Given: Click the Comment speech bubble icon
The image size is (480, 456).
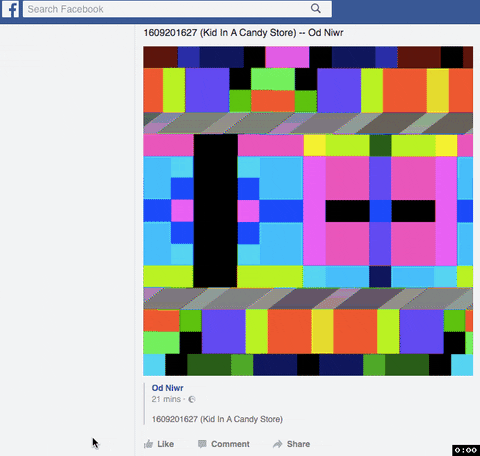Looking at the screenshot, I should [202, 444].
